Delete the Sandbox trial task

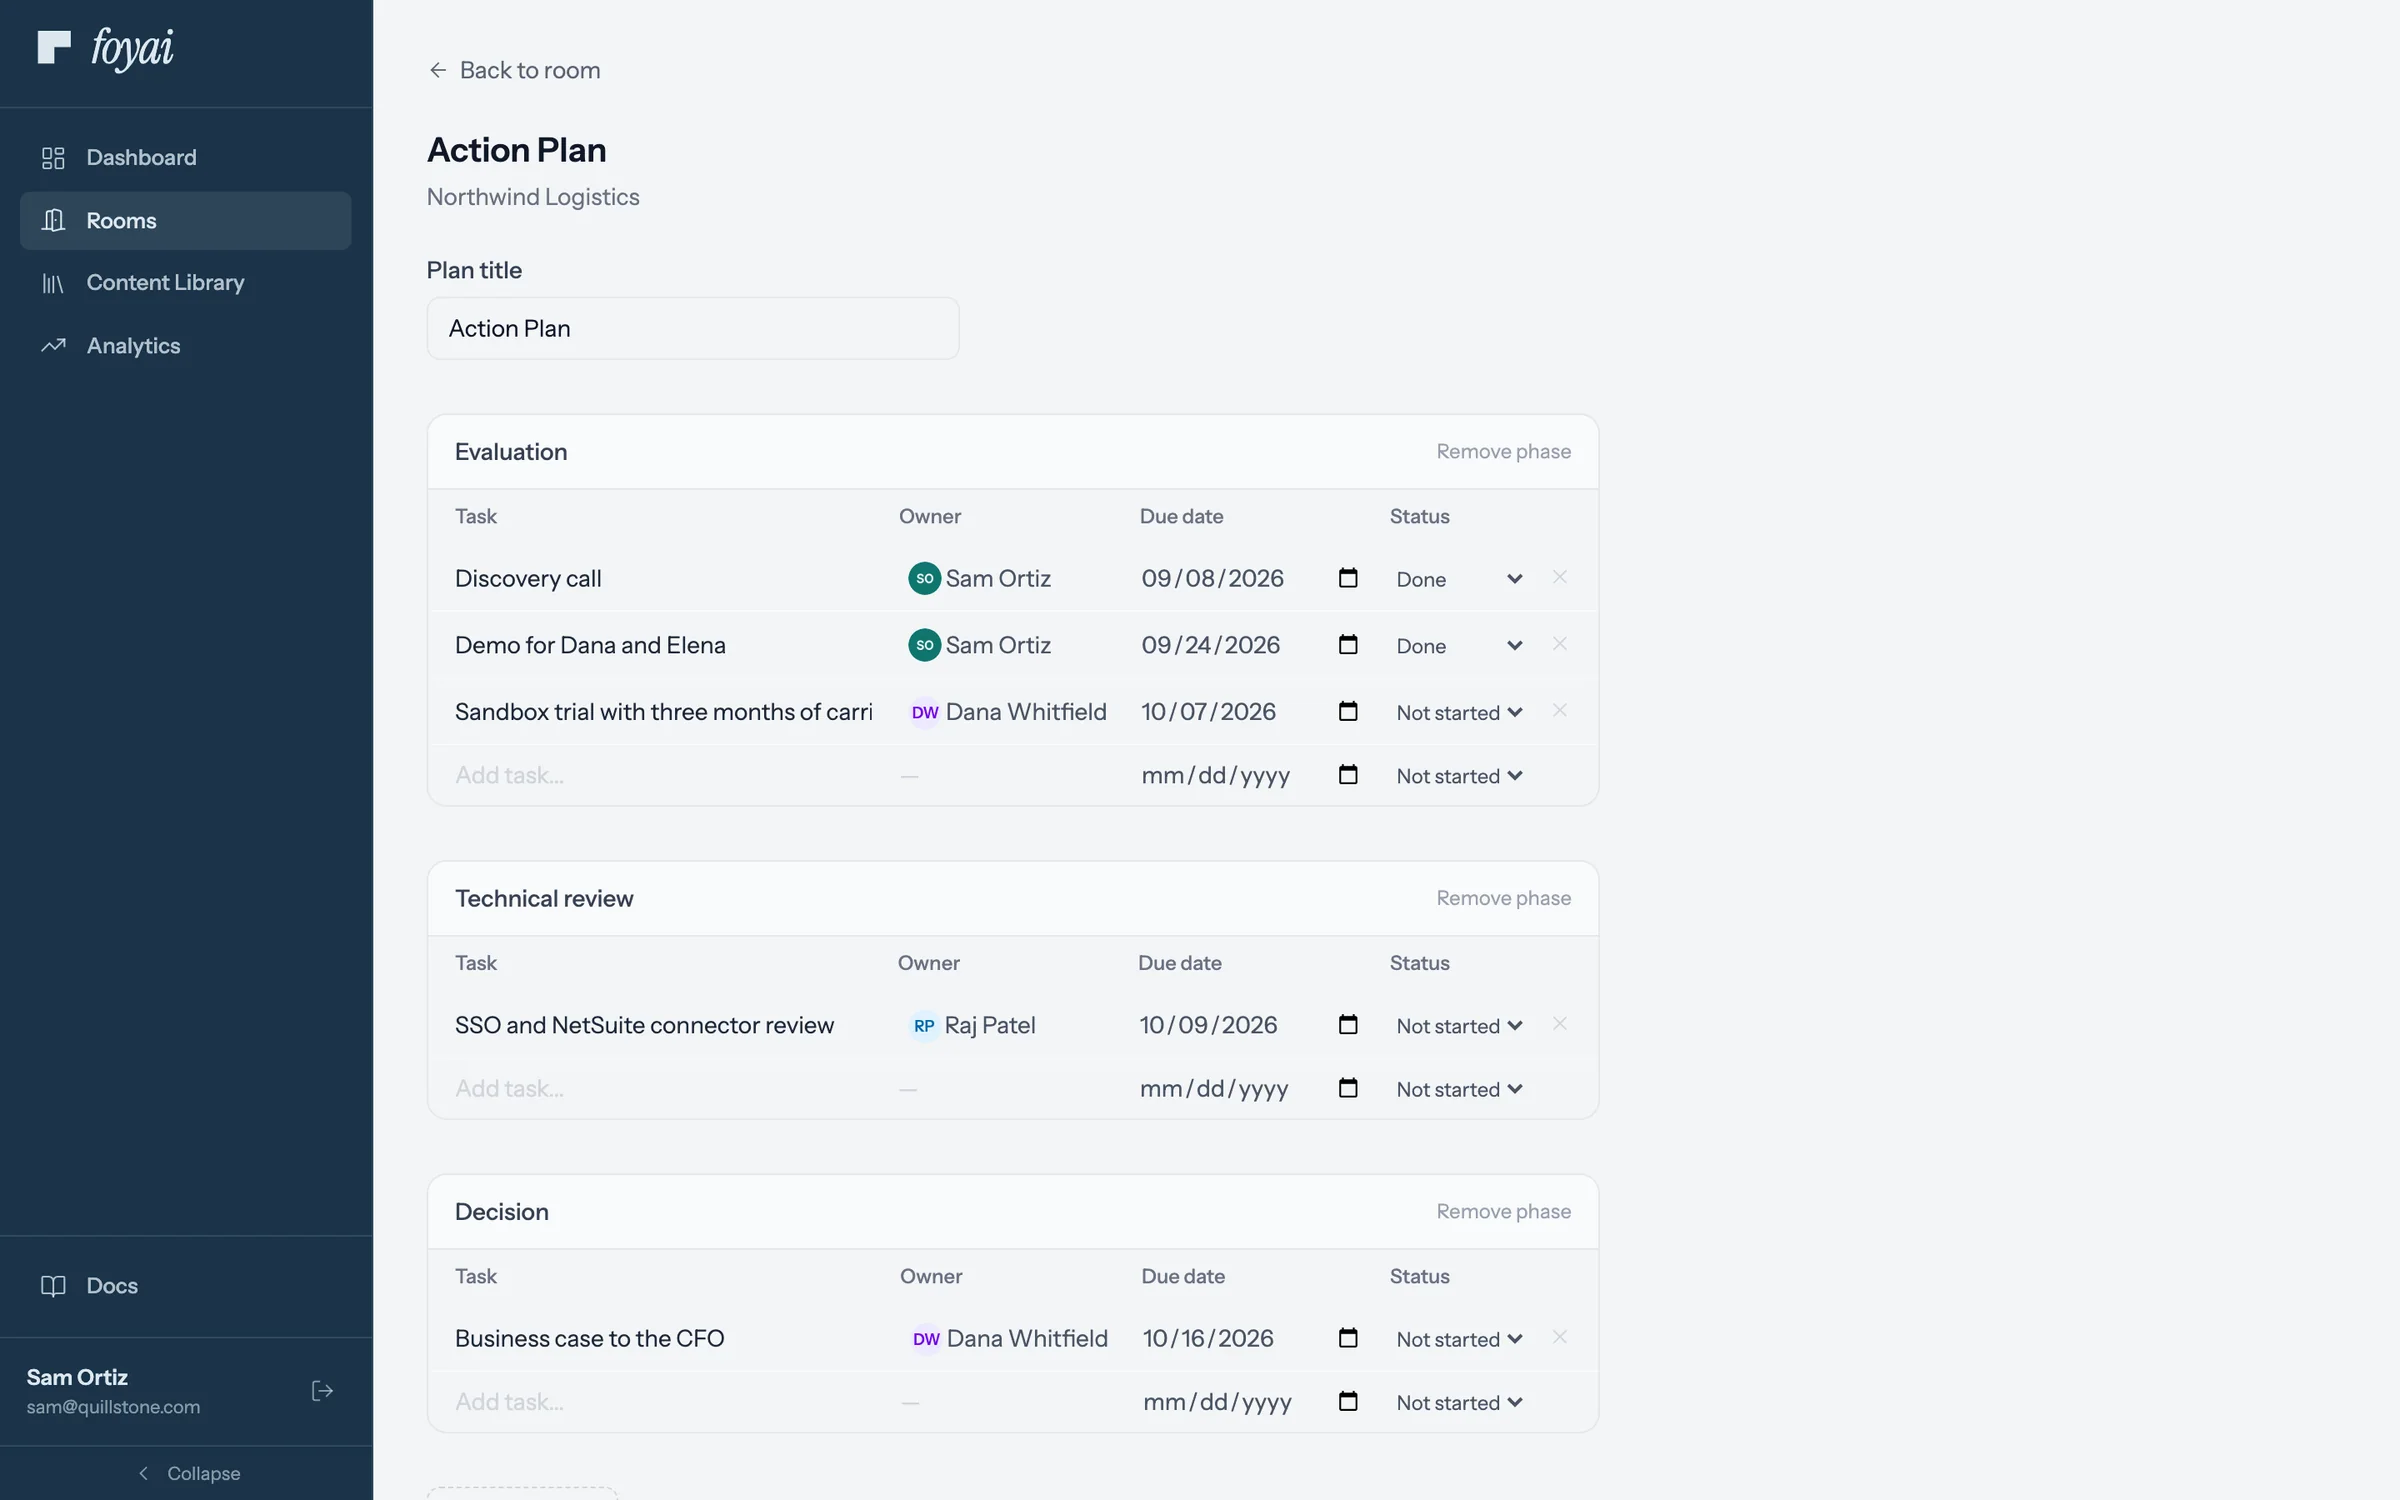pyautogui.click(x=1559, y=710)
